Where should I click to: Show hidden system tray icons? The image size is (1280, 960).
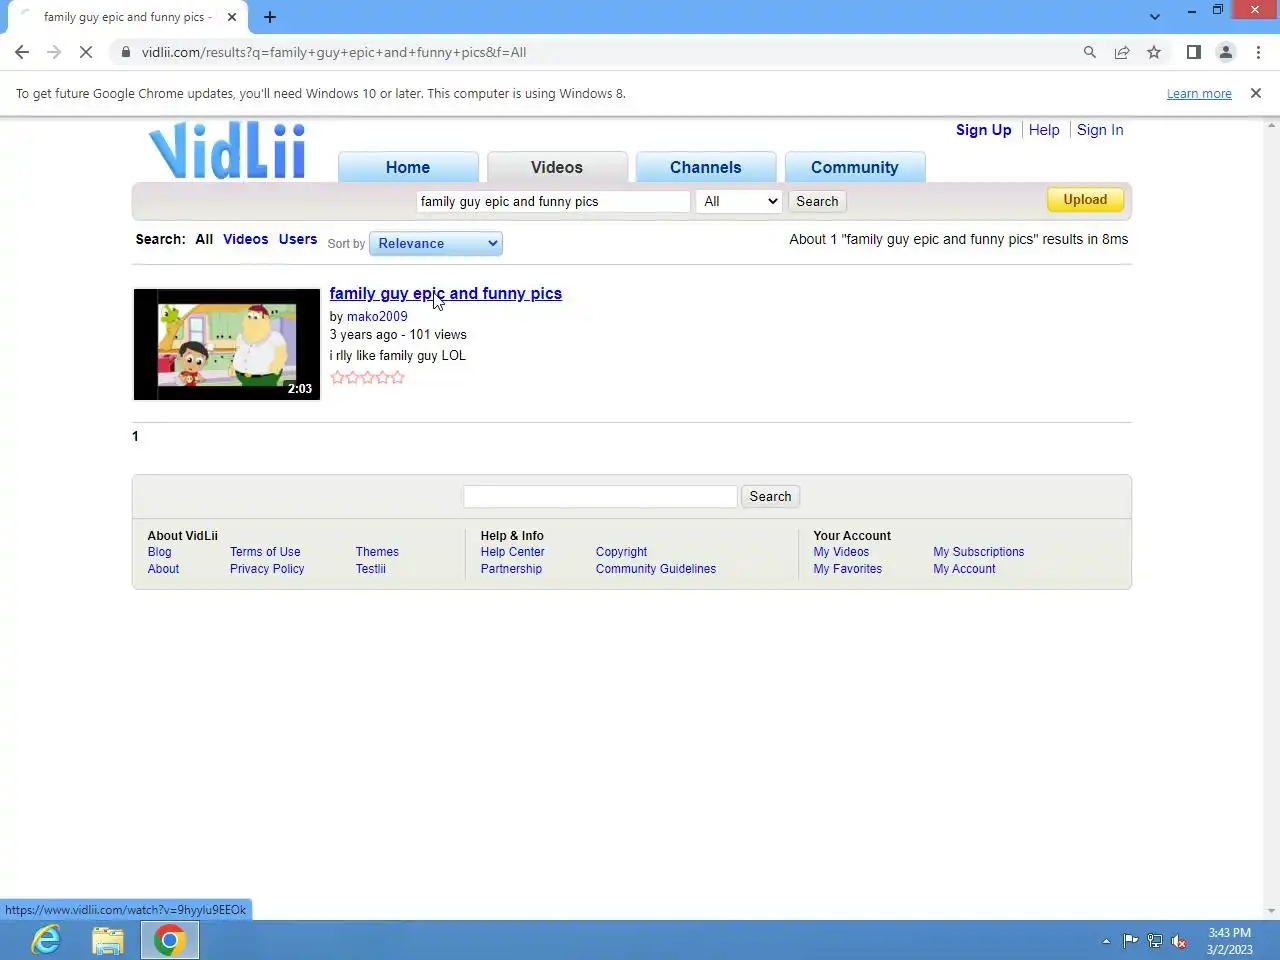(1106, 941)
